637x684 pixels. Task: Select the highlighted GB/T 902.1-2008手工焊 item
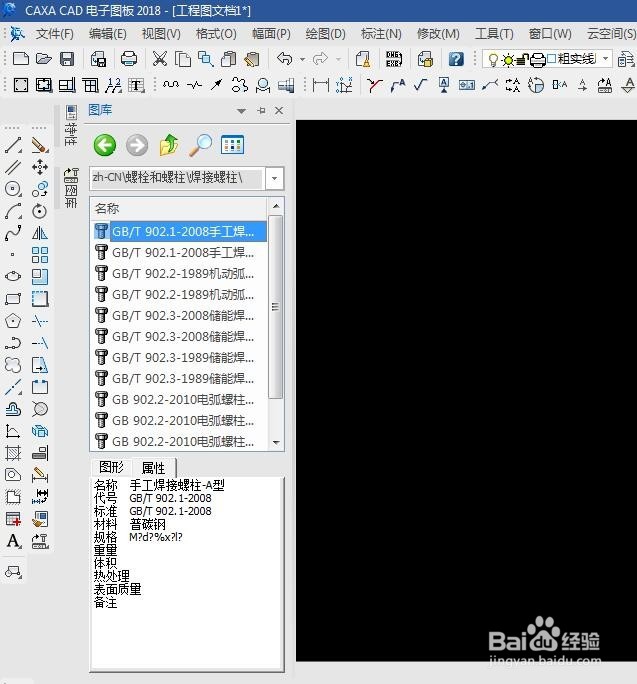[x=179, y=231]
